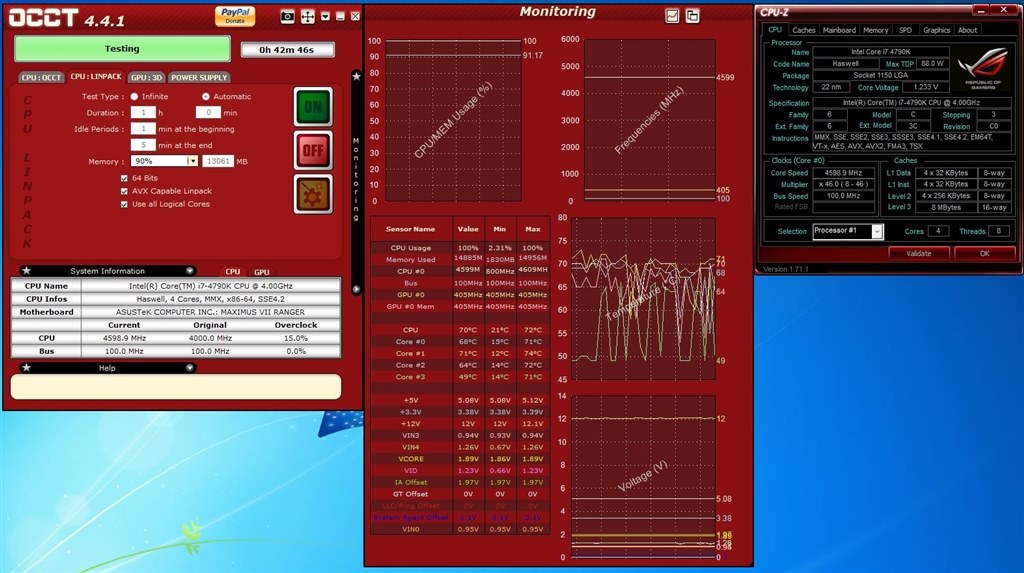Switch to the CPU:LINPACK tab
This screenshot has width=1024, height=573.
(96, 76)
